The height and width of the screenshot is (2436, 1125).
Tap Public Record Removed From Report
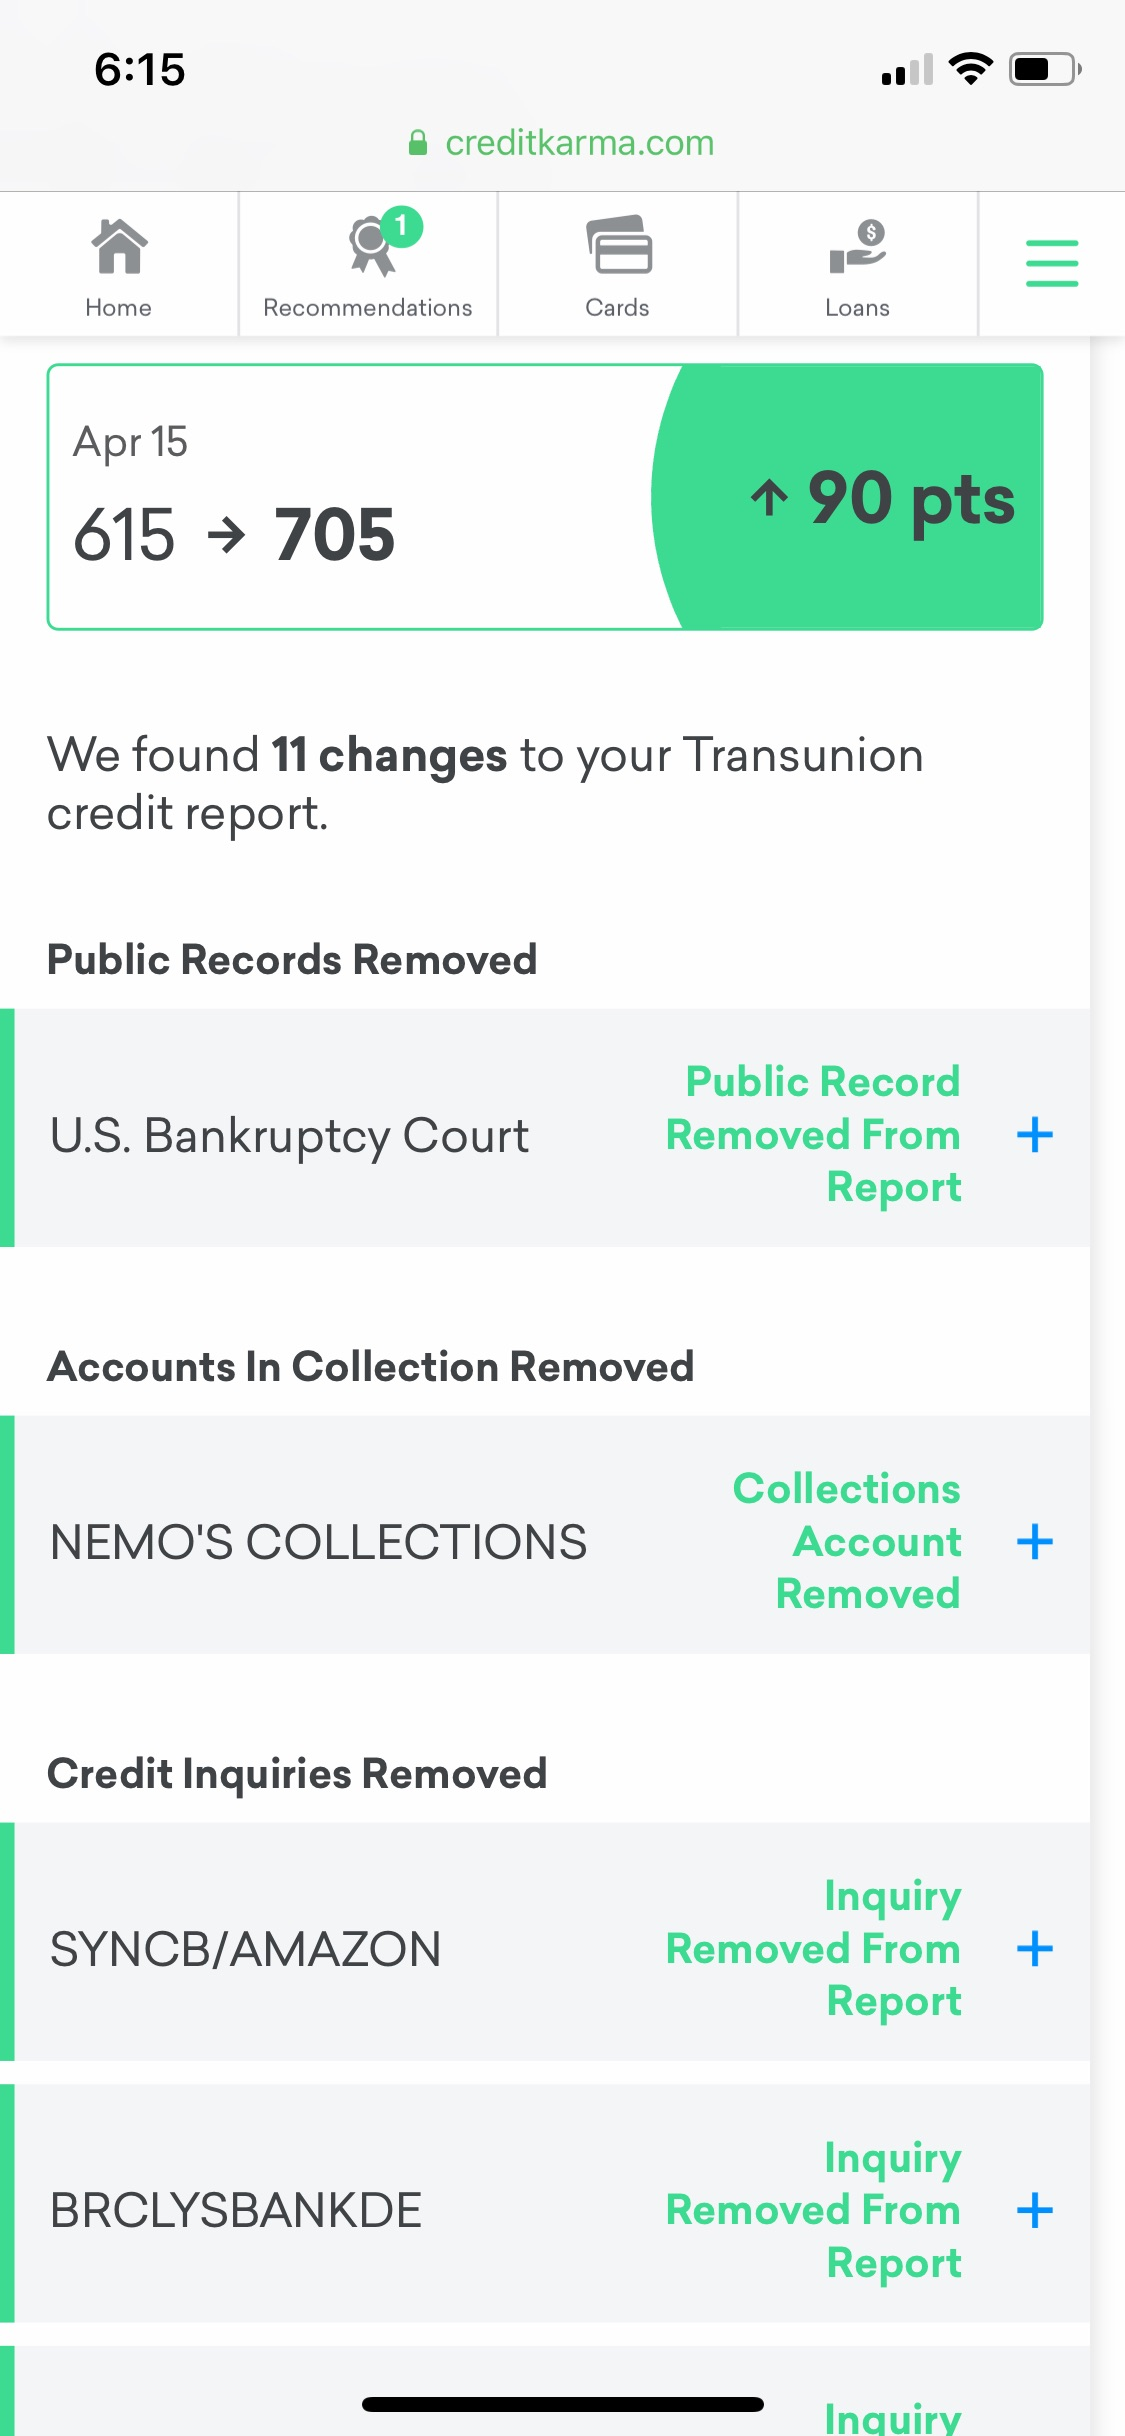point(813,1135)
